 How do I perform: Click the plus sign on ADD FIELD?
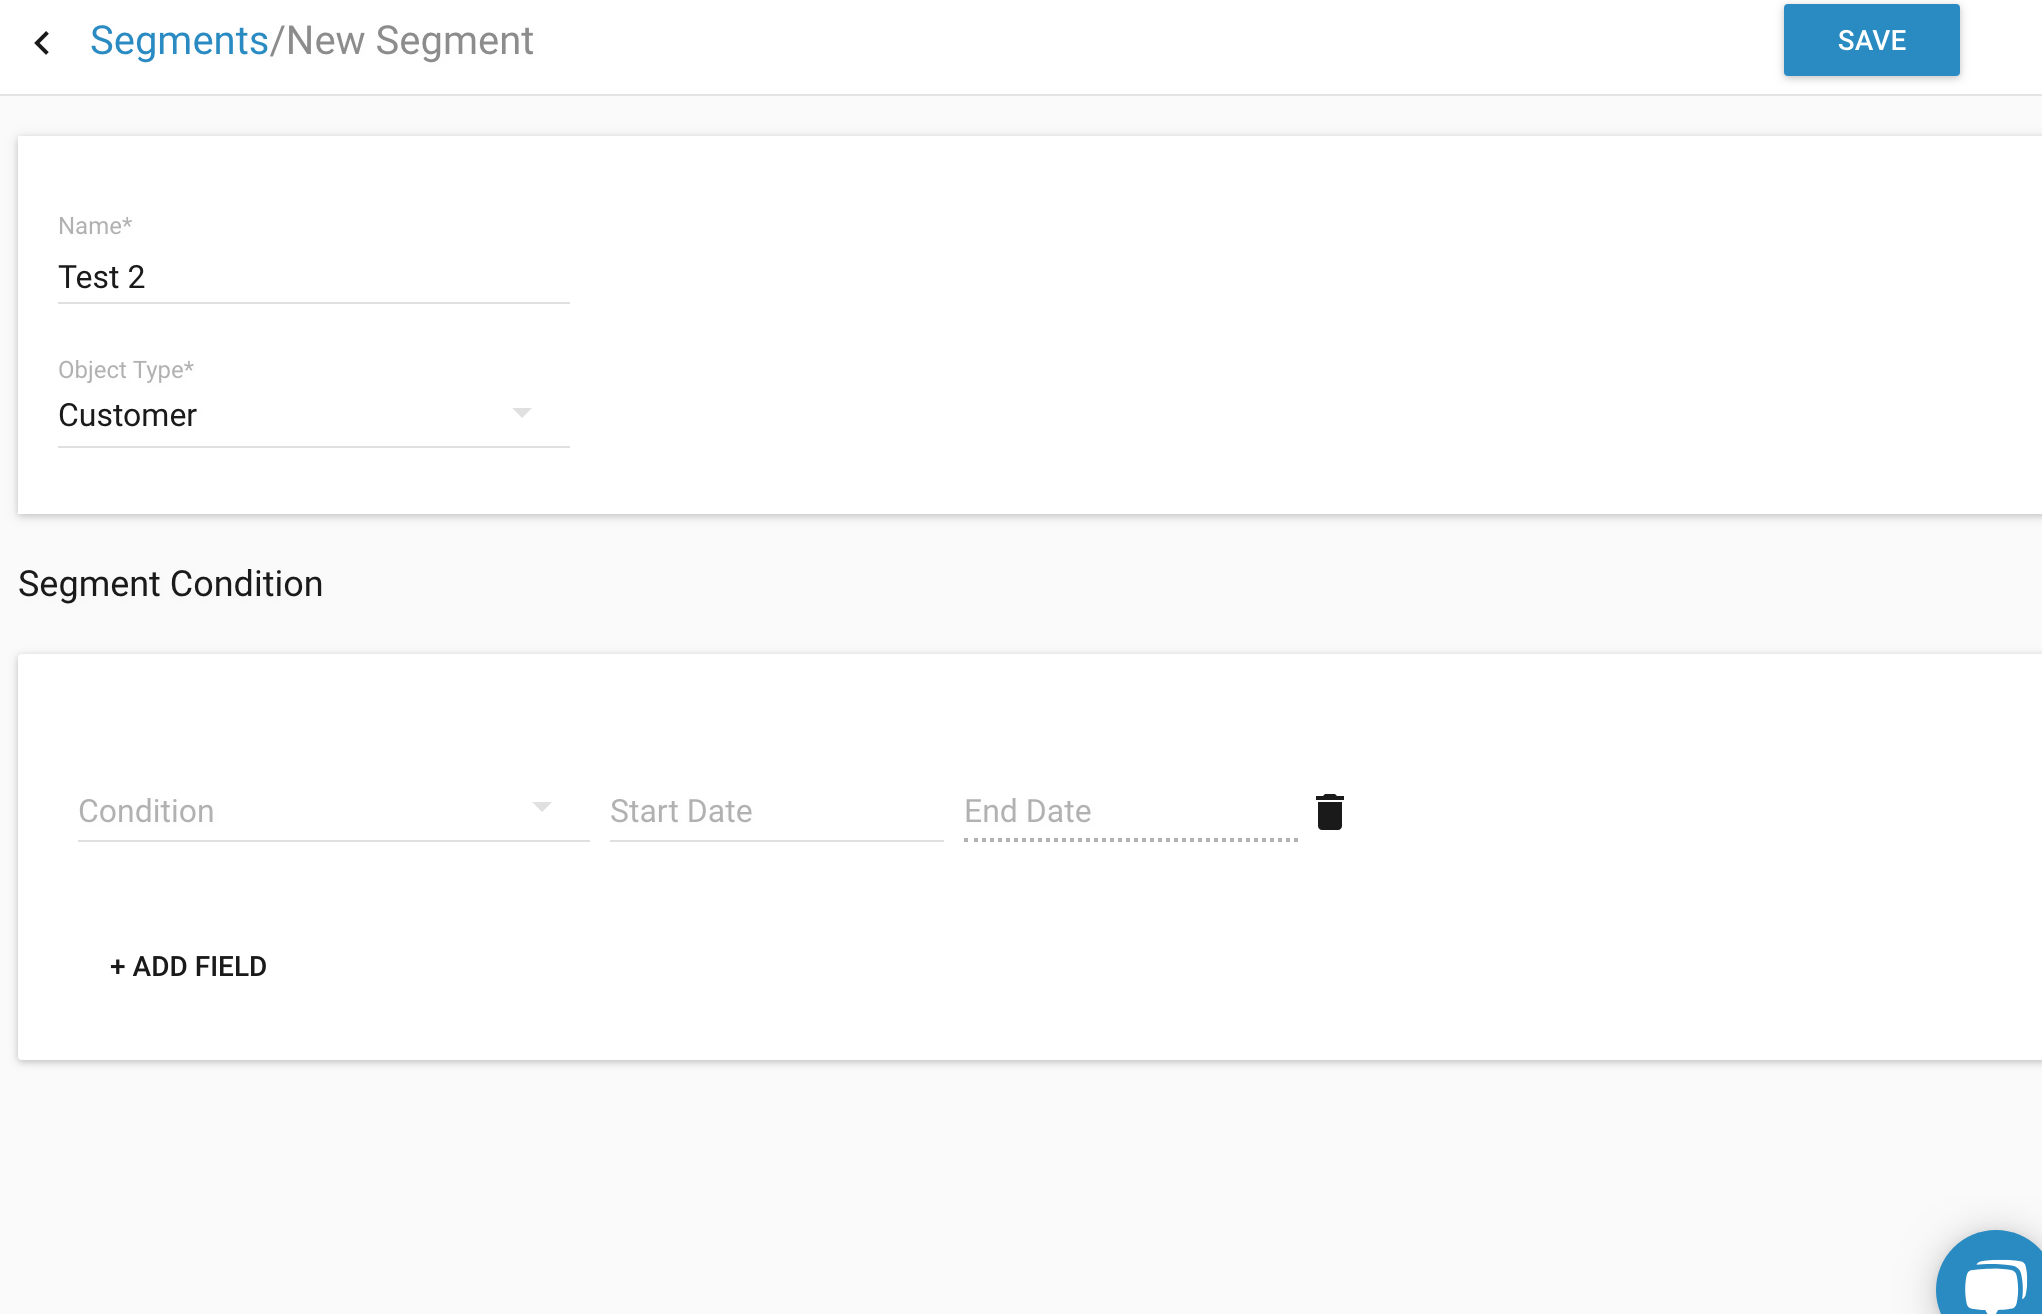[x=117, y=967]
